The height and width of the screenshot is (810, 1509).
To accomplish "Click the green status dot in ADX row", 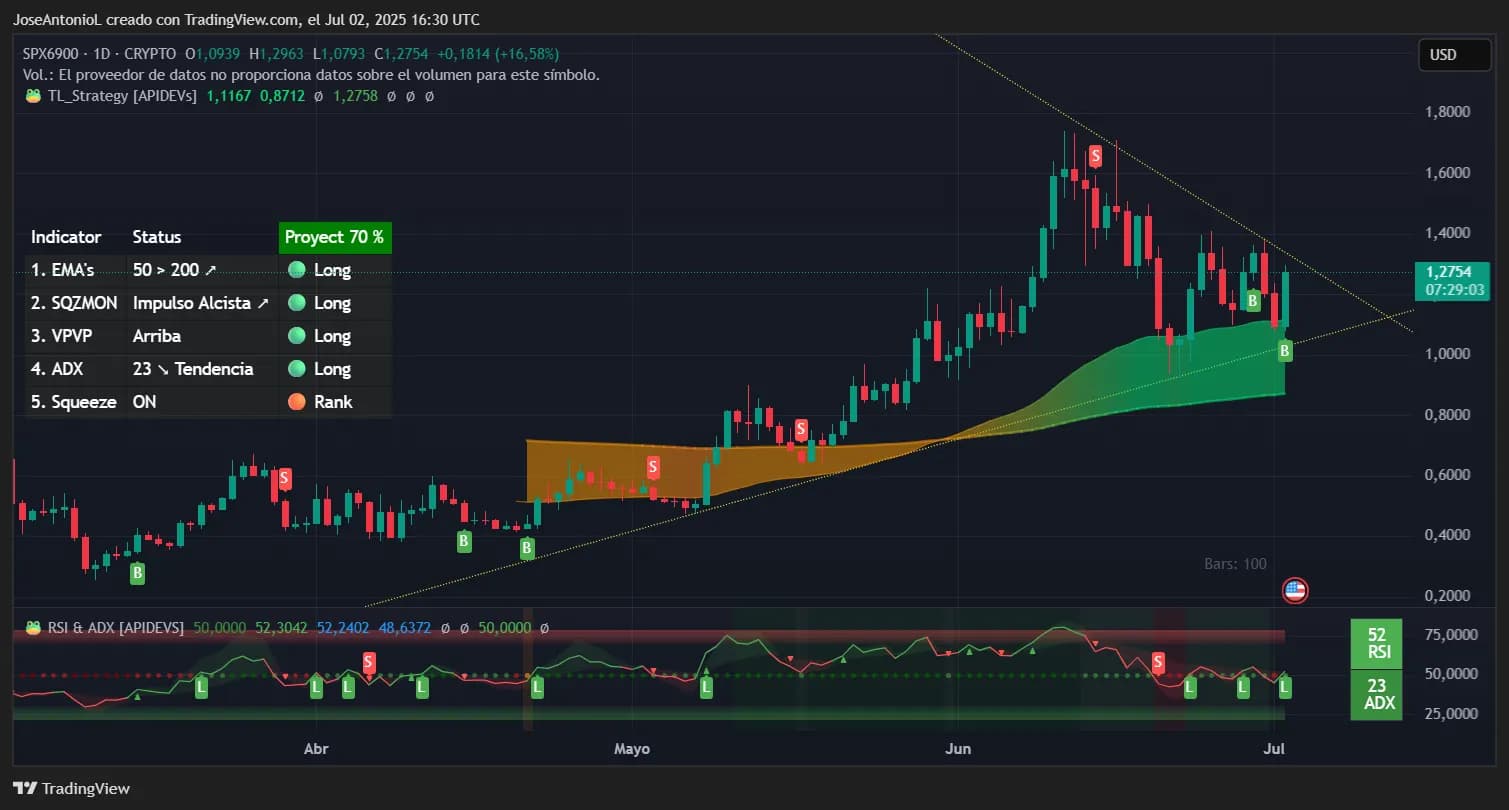I will point(296,369).
